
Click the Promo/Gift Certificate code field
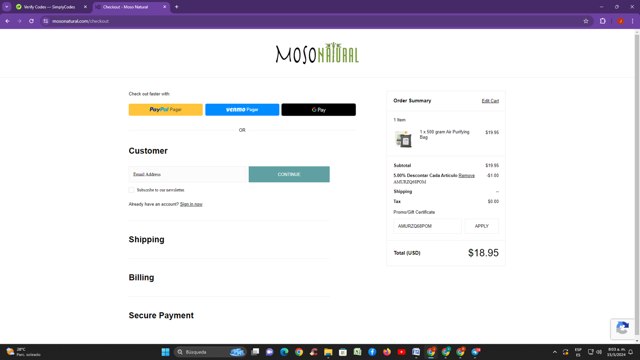427,226
